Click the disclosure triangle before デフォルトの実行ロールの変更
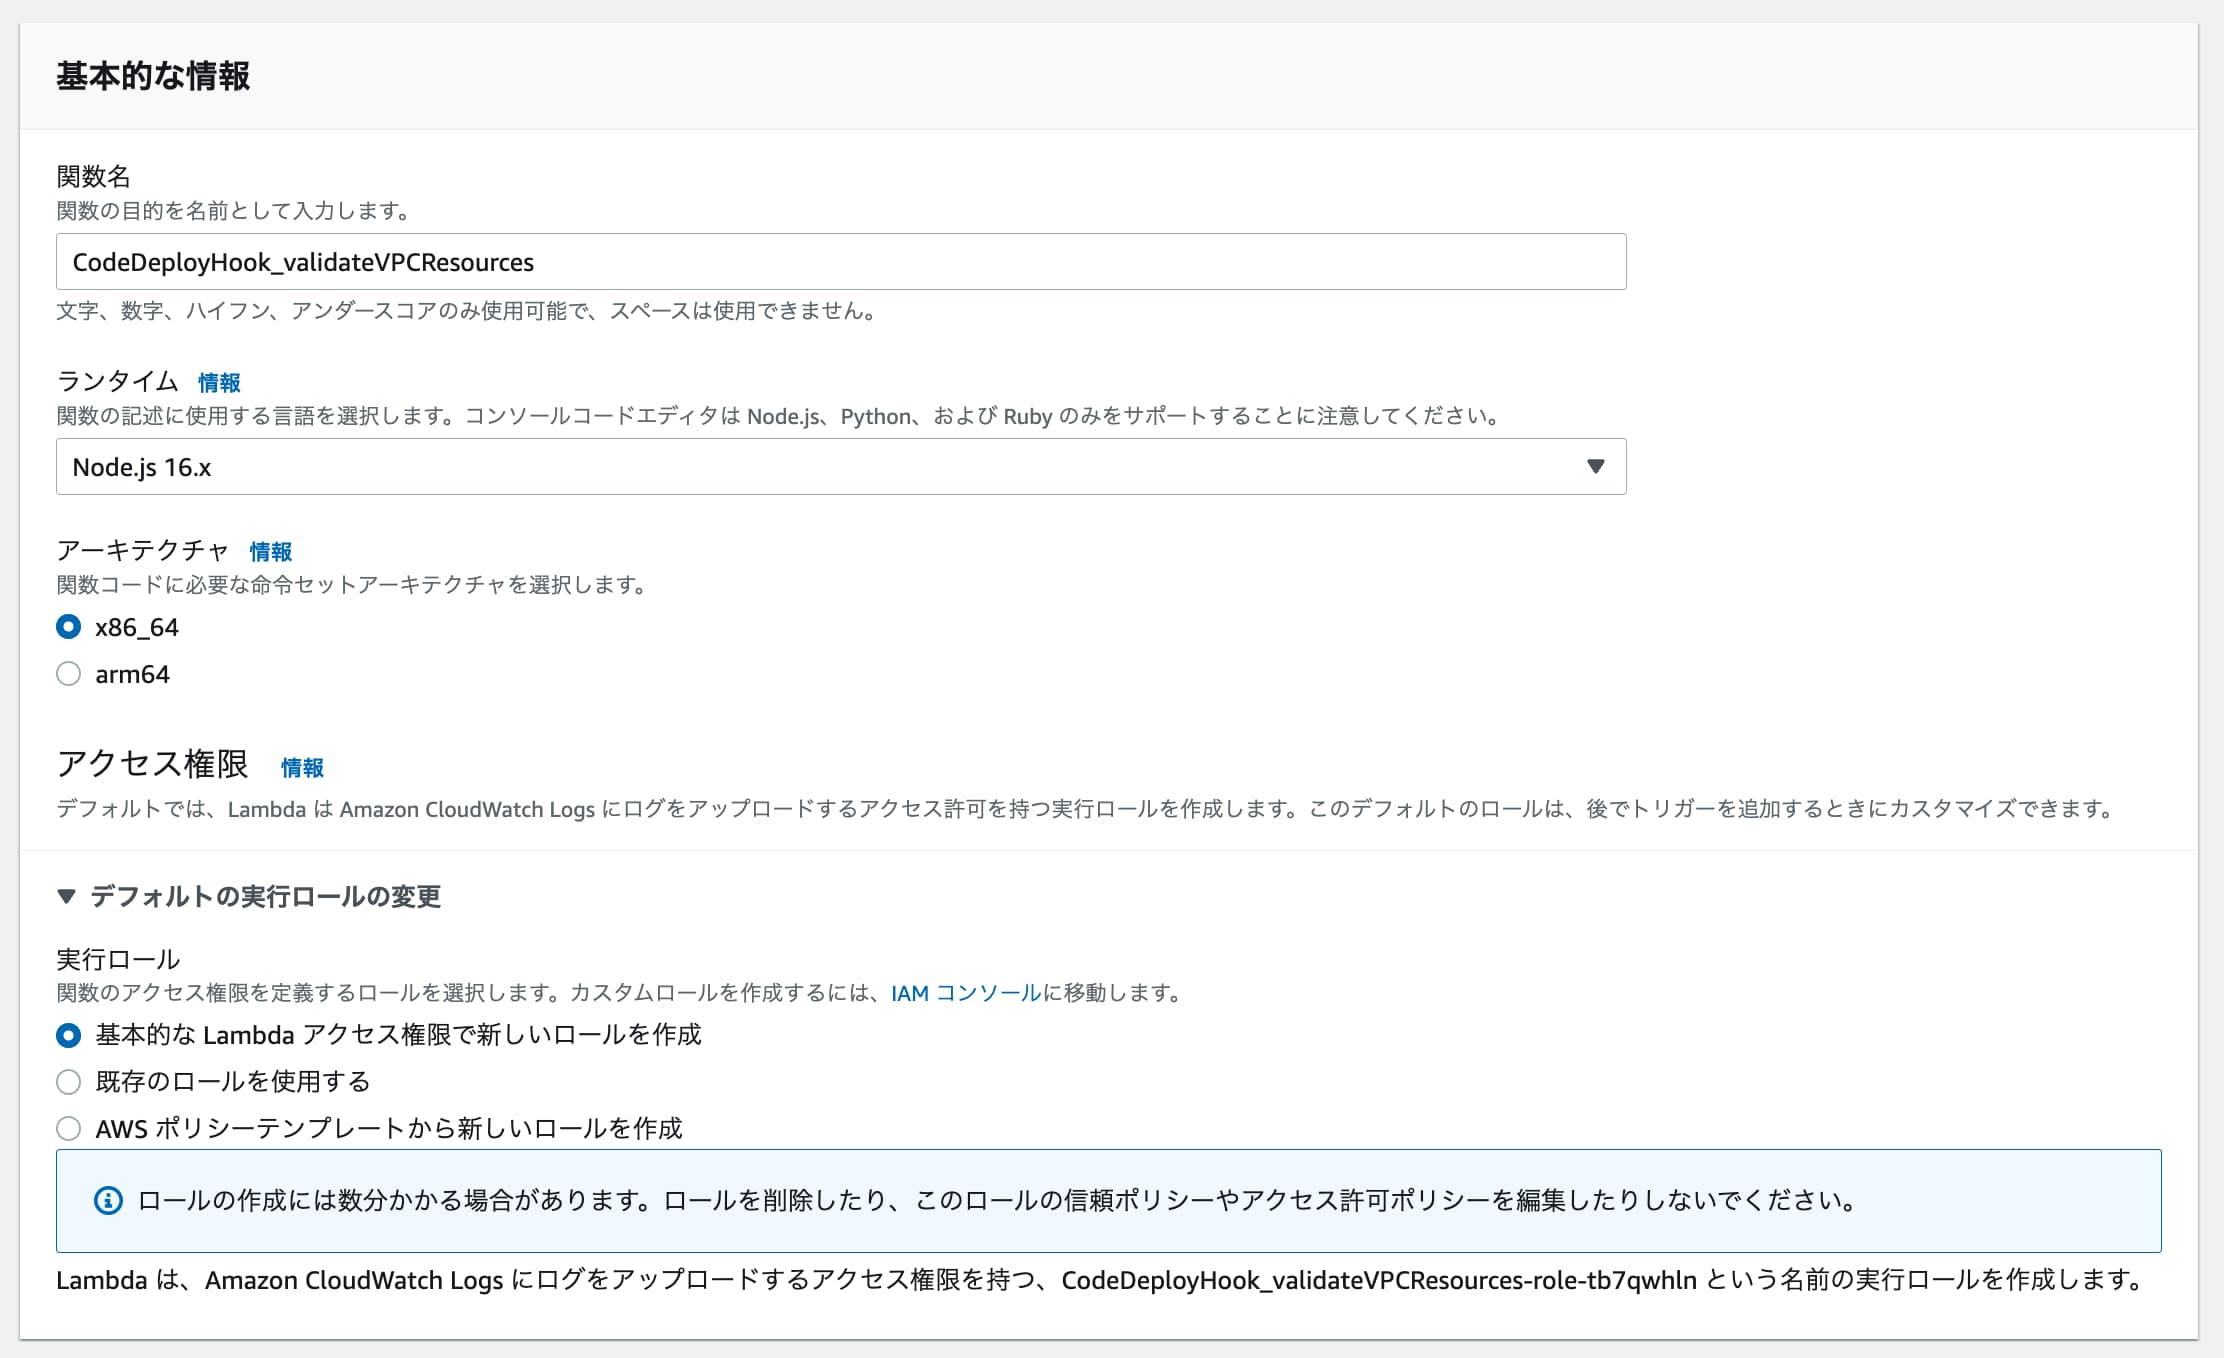 coord(67,897)
